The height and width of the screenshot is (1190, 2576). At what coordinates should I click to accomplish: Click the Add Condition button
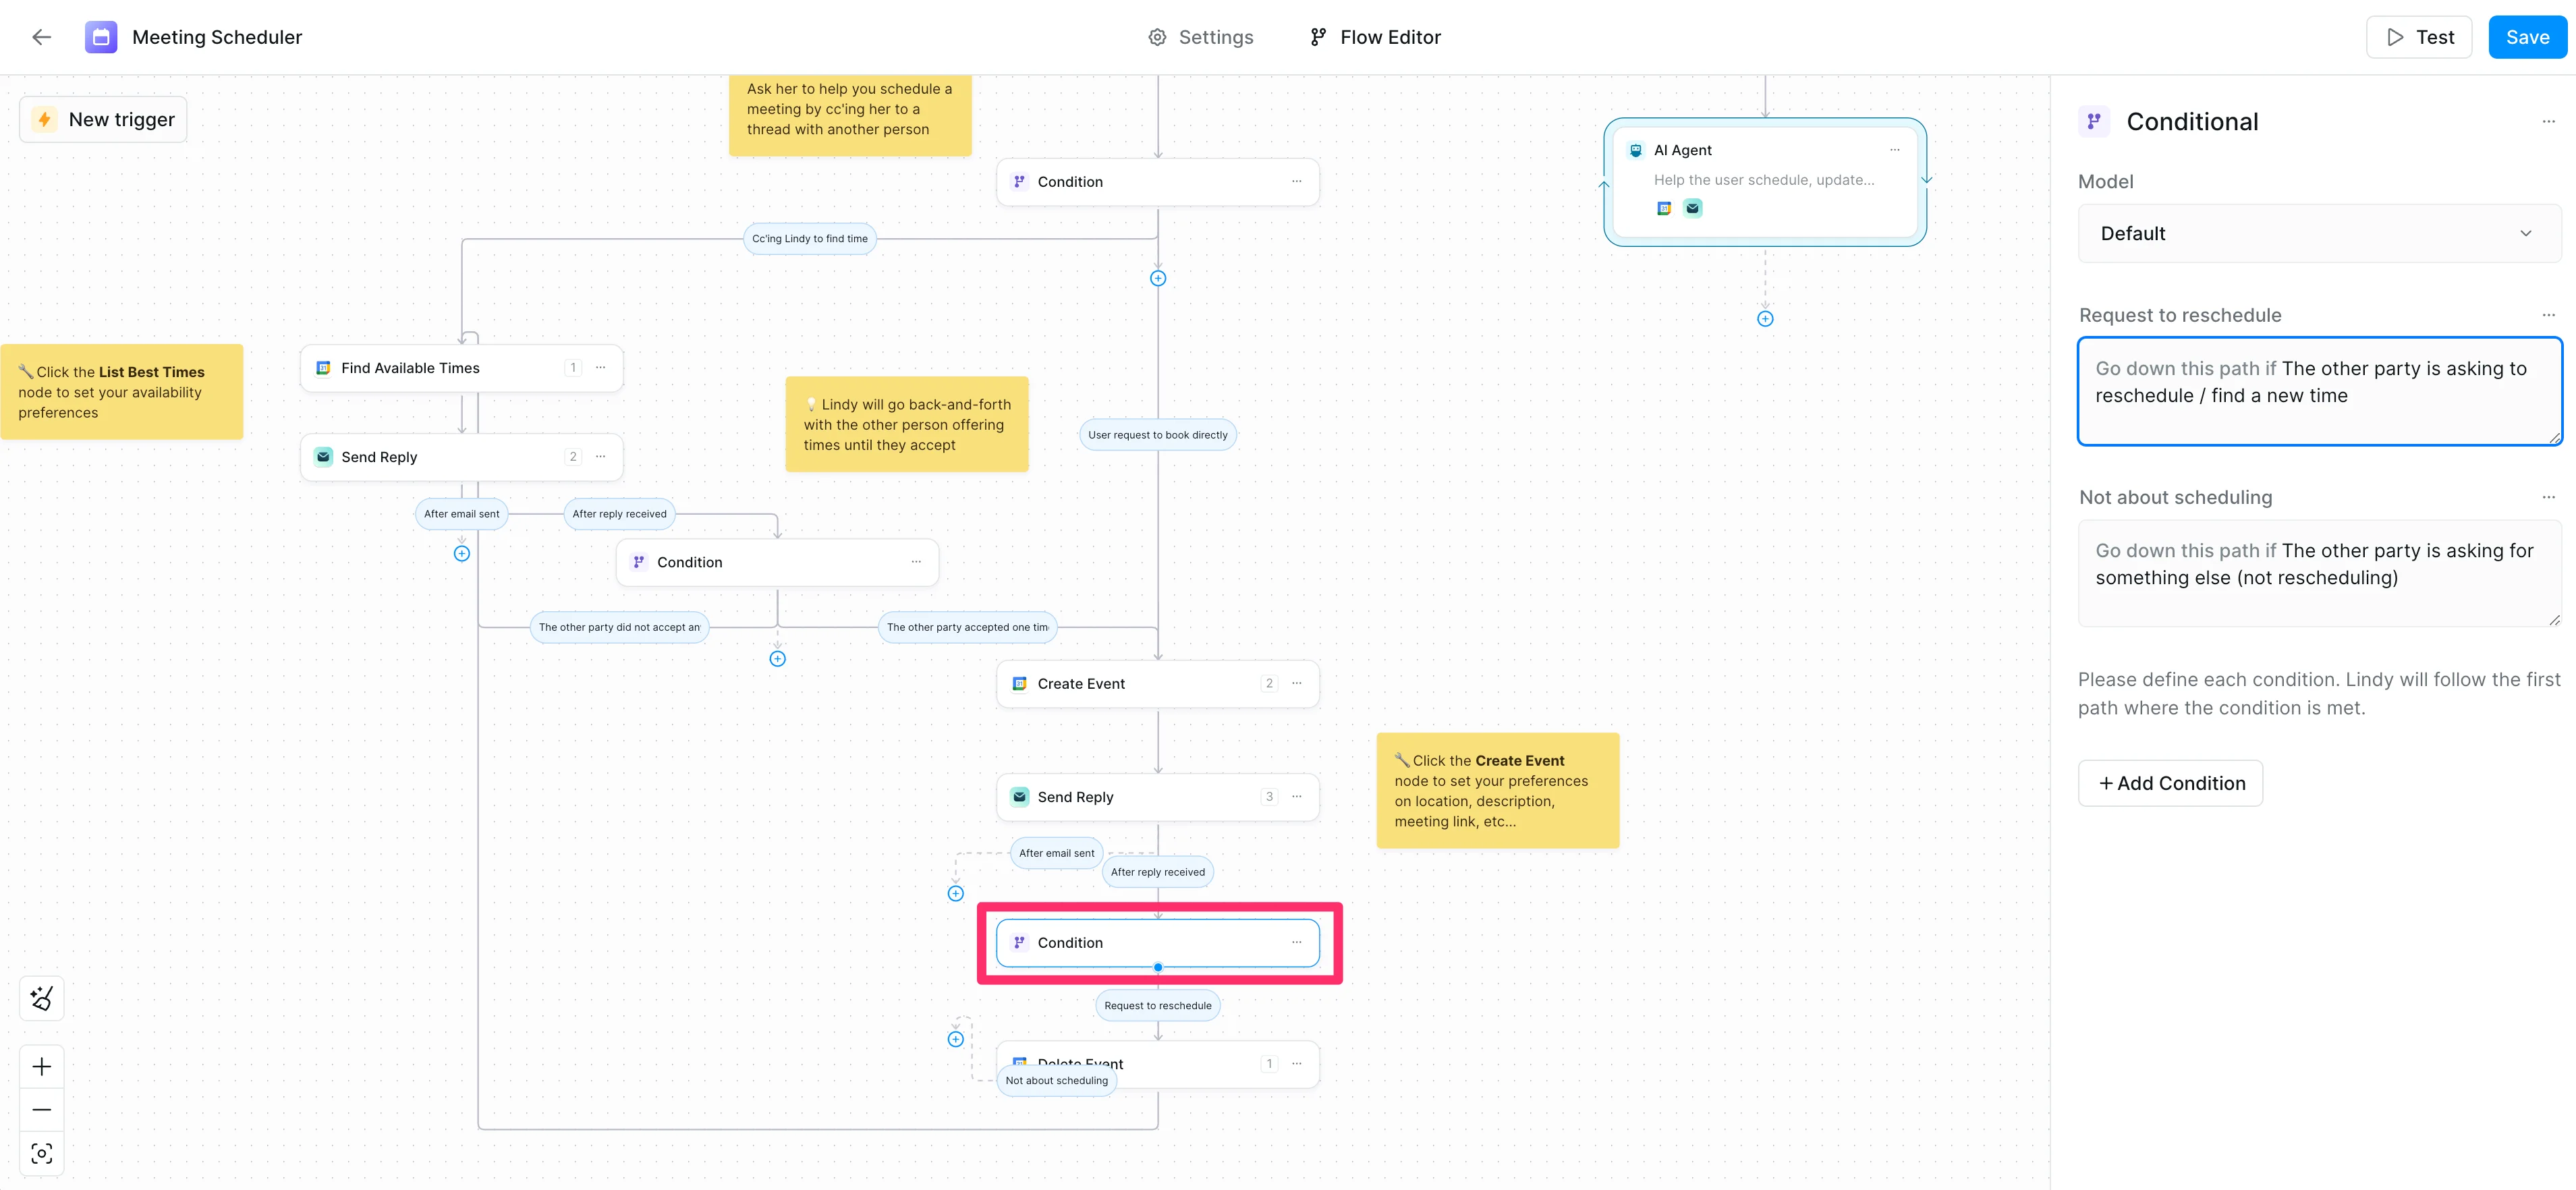[x=2170, y=783]
